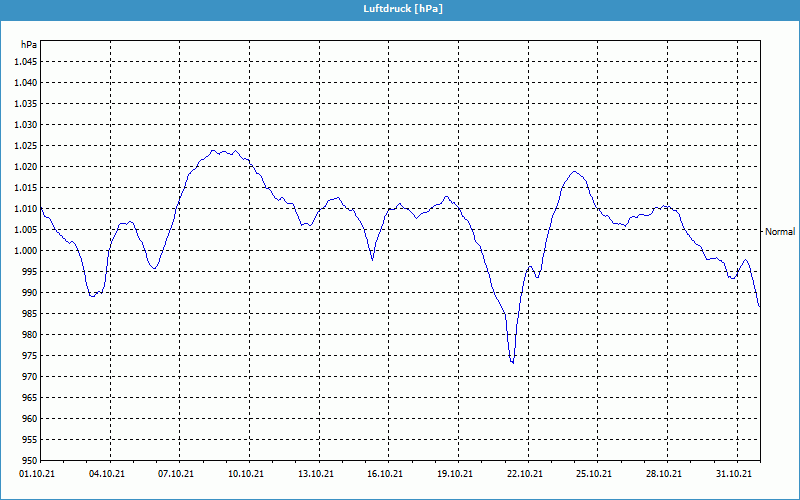Click the 28.10.21 date label

click(663, 474)
